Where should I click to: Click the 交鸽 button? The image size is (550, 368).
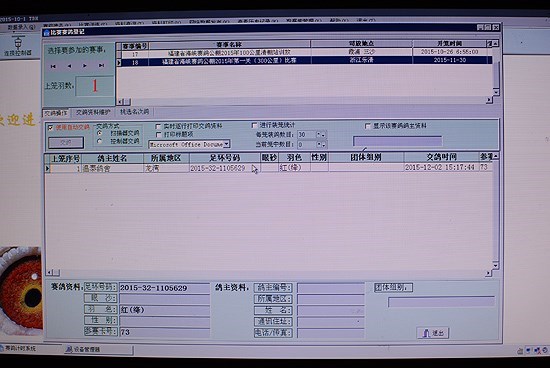coord(66,142)
